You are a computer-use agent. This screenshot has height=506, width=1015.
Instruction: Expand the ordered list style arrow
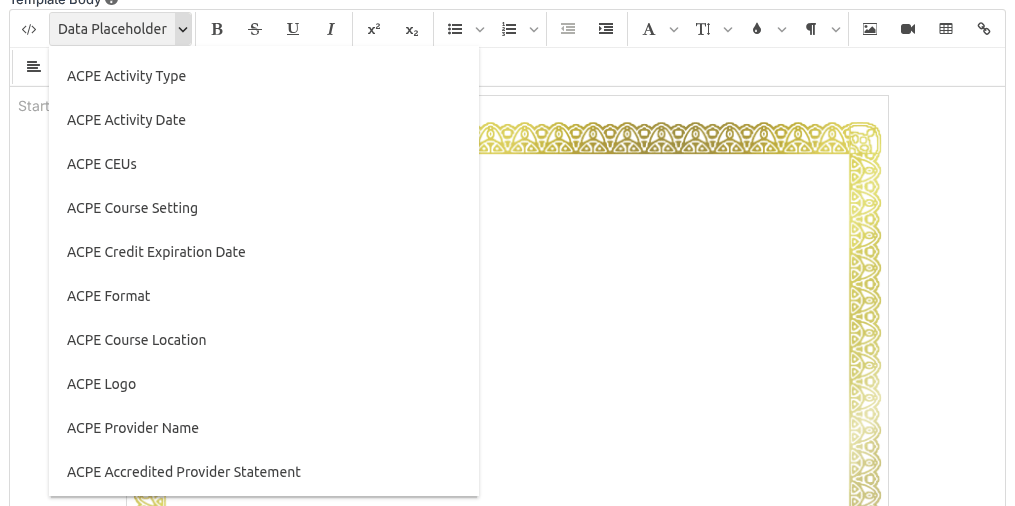pos(534,29)
